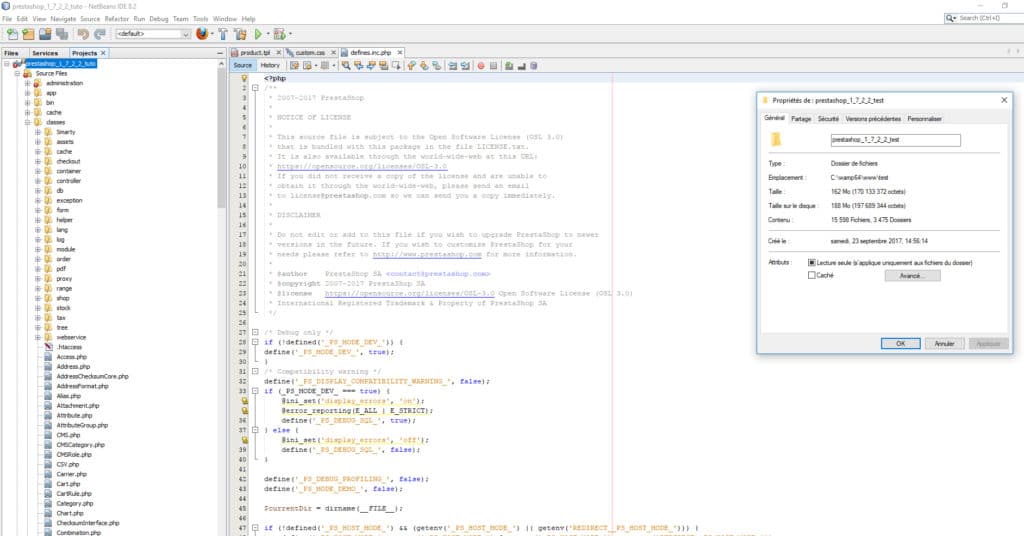Click the lightbulb hint icon on line 1
The image size is (1024, 536).
tap(245, 78)
